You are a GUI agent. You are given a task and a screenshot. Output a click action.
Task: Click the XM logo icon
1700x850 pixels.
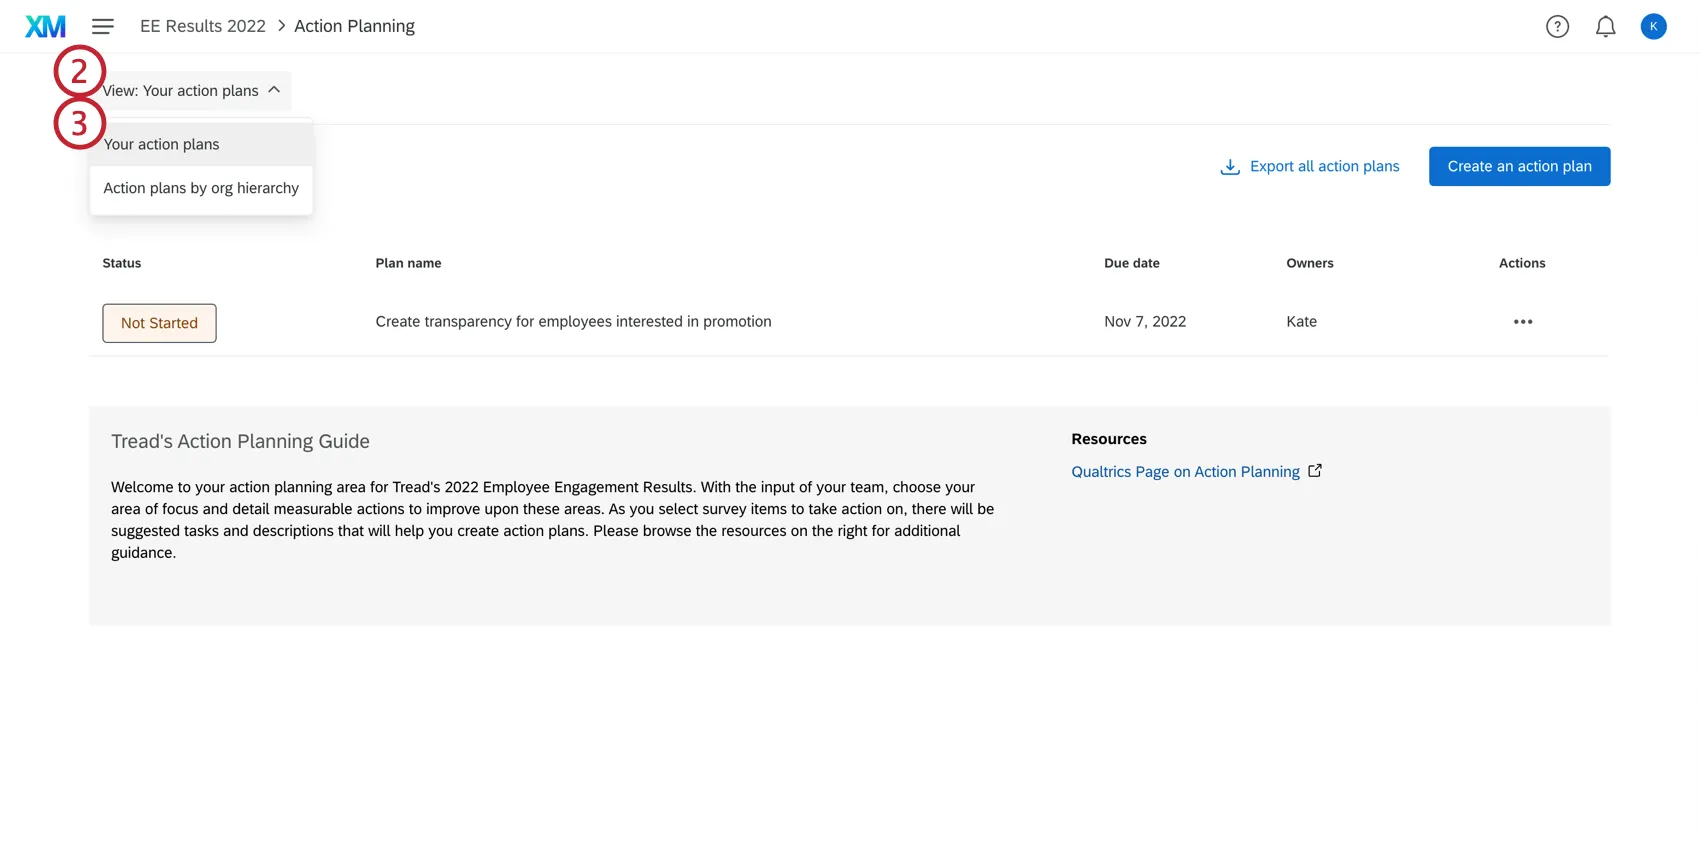click(x=45, y=27)
